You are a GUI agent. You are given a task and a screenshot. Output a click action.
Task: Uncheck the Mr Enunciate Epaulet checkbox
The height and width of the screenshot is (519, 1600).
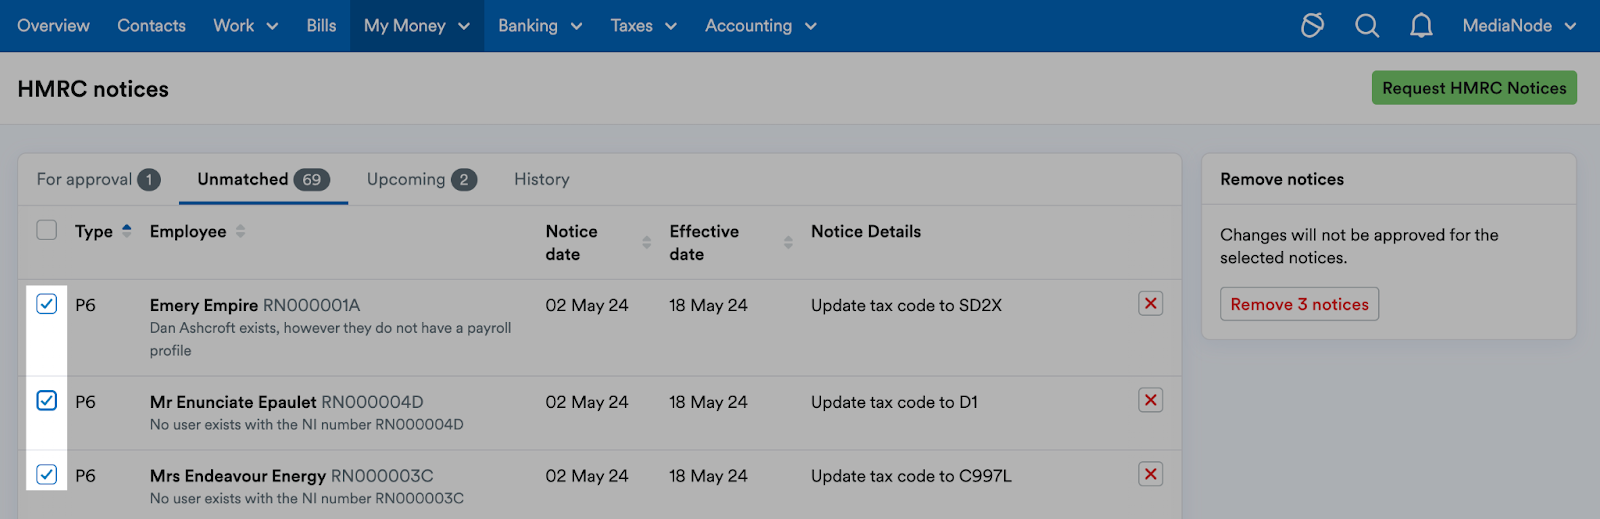coord(47,401)
